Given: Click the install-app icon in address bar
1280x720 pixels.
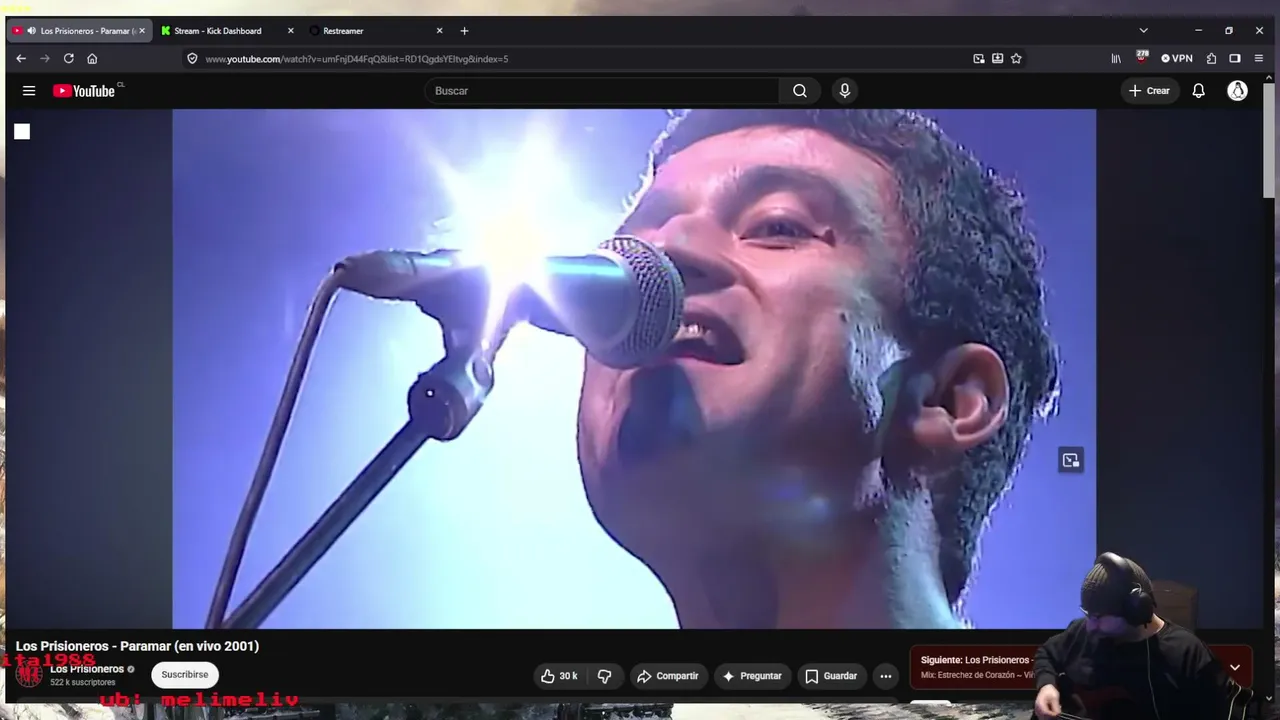Looking at the screenshot, I should pyautogui.click(x=997, y=59).
